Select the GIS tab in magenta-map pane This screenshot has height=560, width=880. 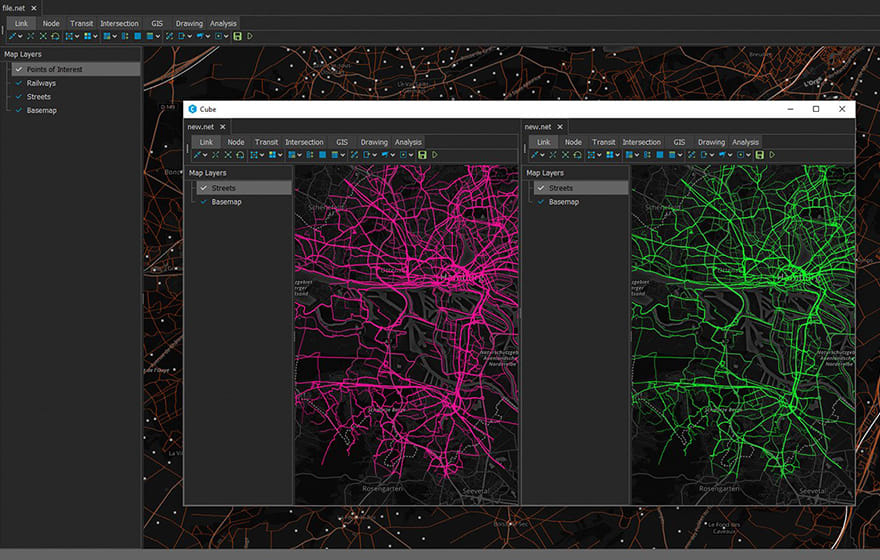(342, 143)
